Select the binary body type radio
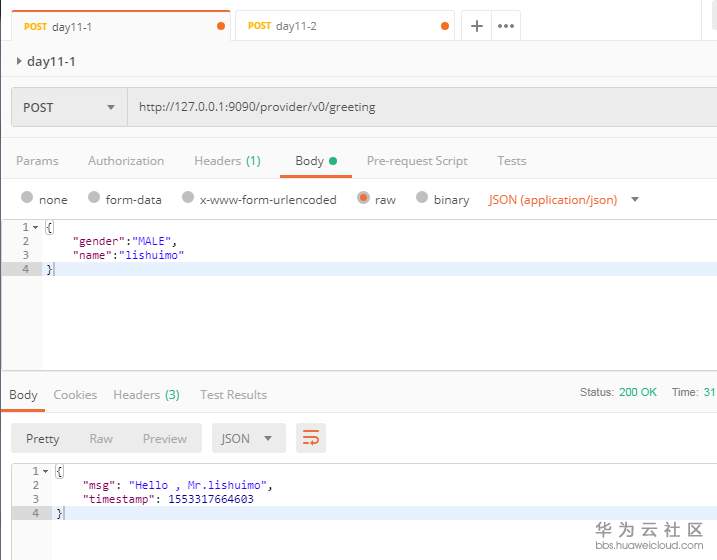Image resolution: width=717 pixels, height=560 pixels. click(422, 197)
